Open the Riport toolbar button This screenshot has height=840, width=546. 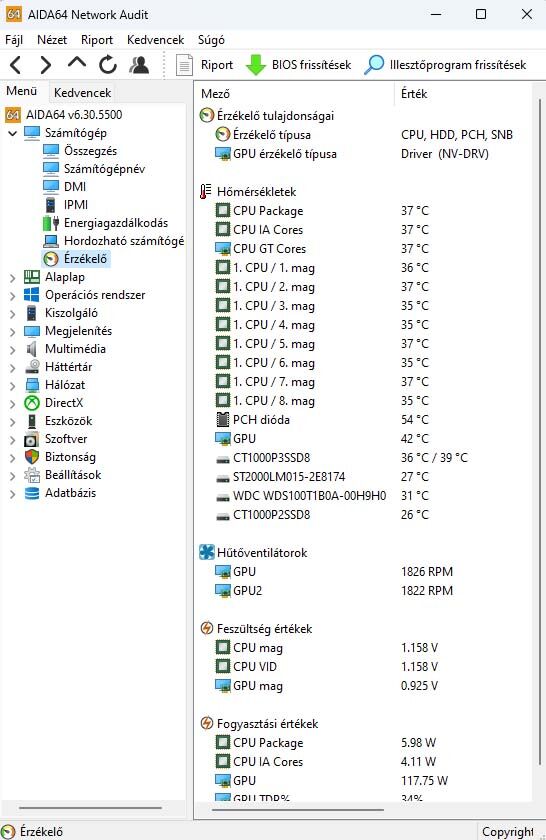pos(205,65)
